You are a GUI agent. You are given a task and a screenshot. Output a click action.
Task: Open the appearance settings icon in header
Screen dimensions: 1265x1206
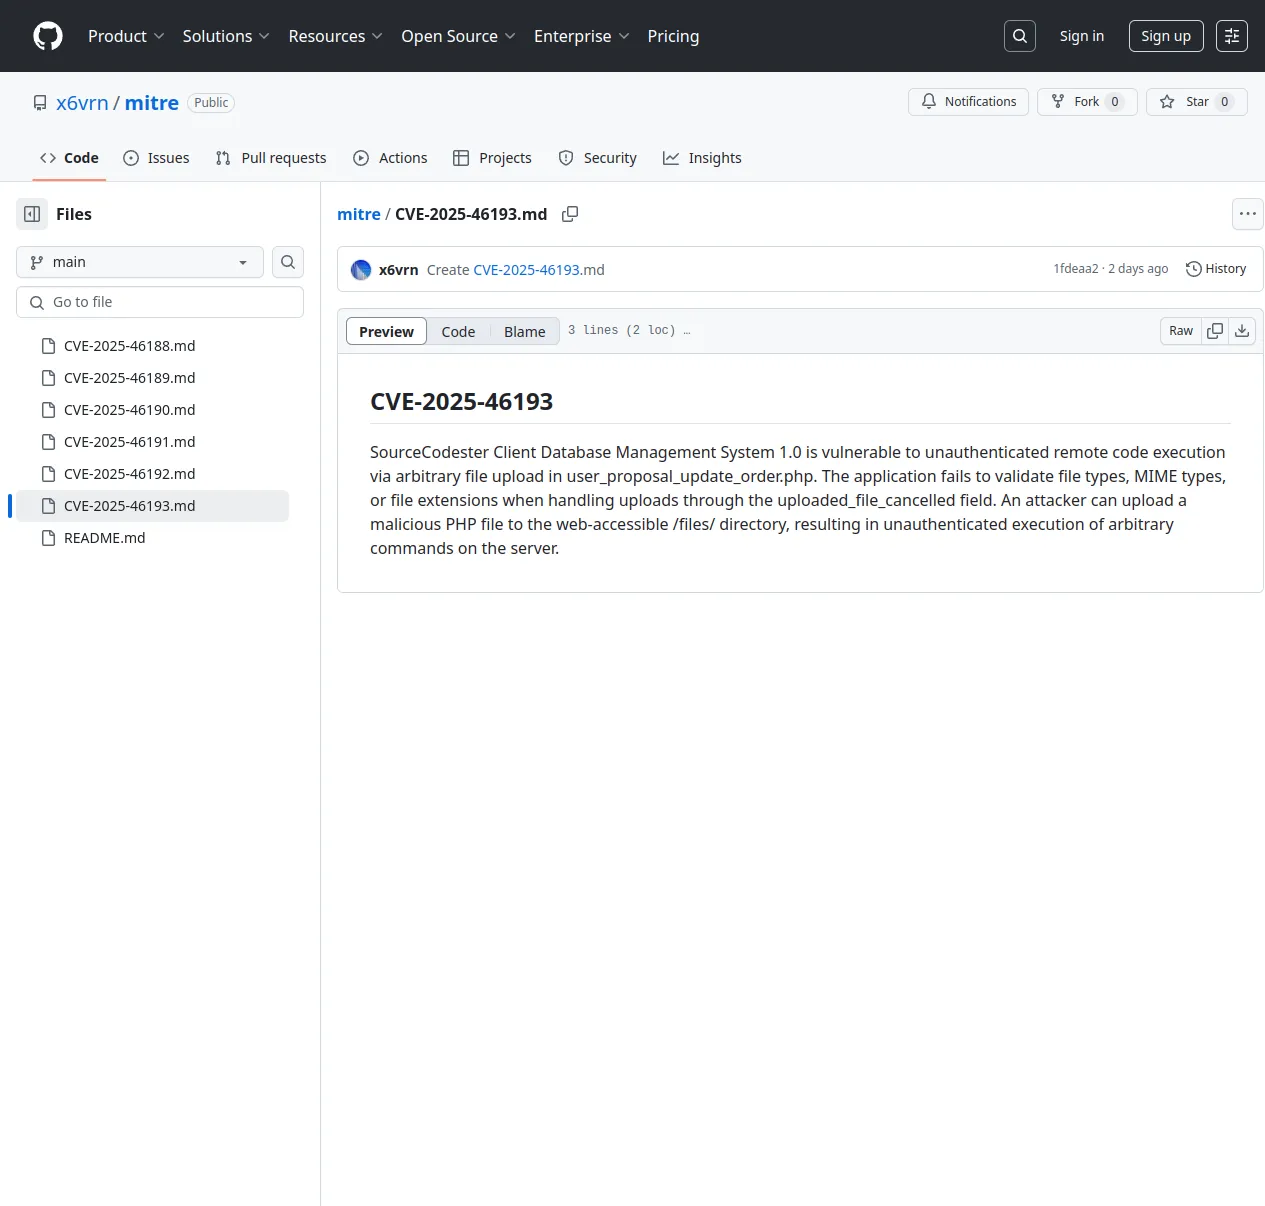click(x=1232, y=36)
